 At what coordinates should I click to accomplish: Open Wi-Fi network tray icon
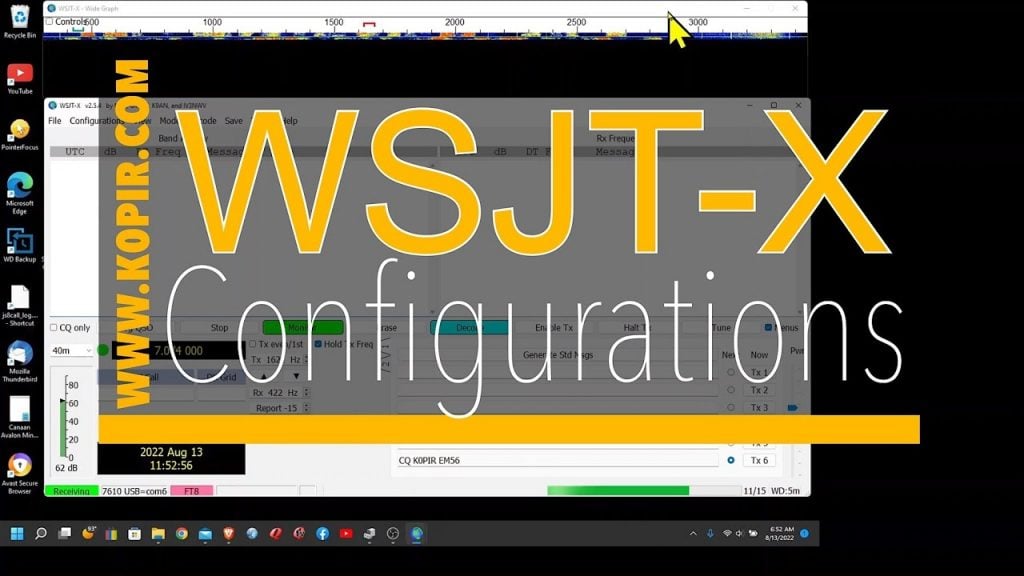point(727,534)
